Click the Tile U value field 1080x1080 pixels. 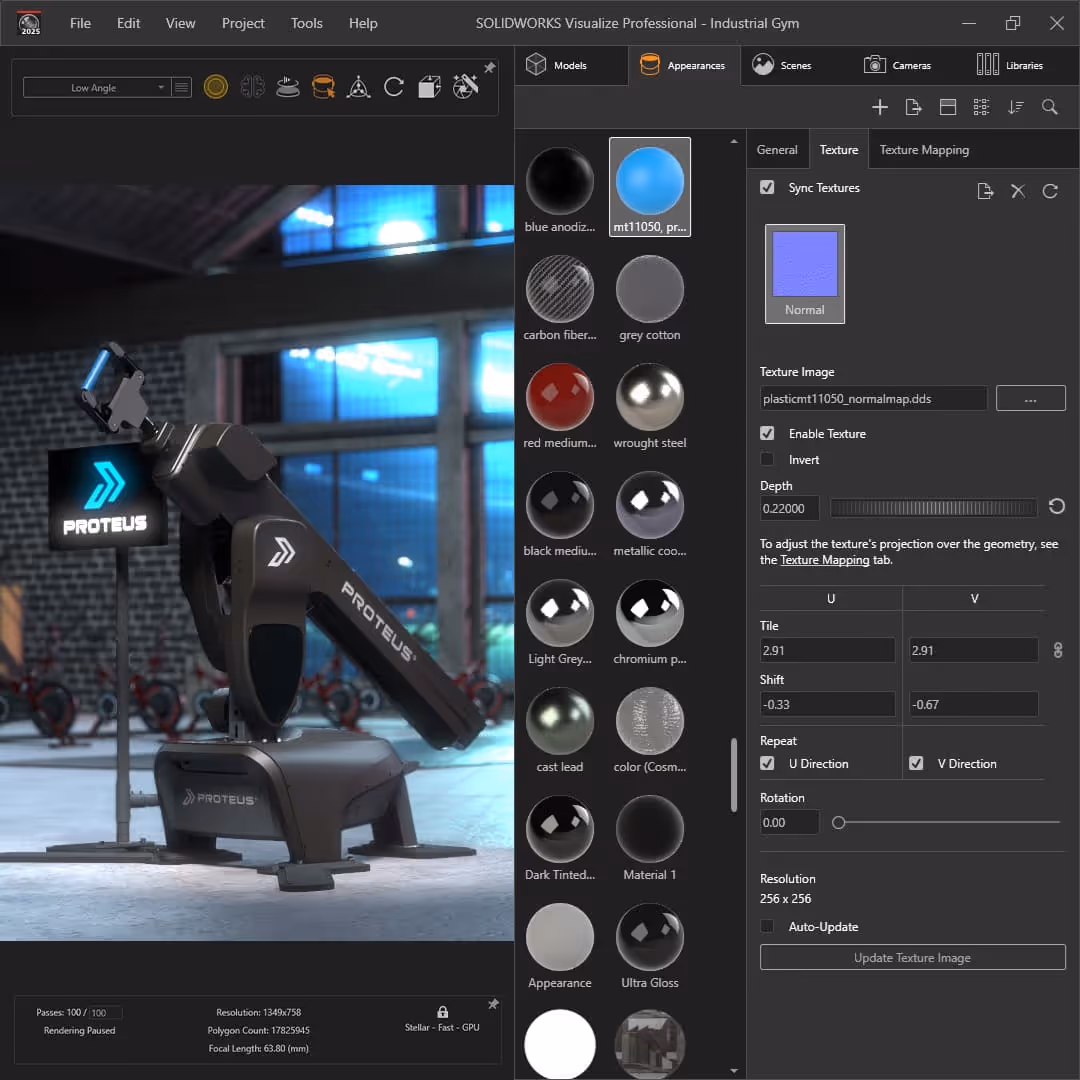[827, 650]
